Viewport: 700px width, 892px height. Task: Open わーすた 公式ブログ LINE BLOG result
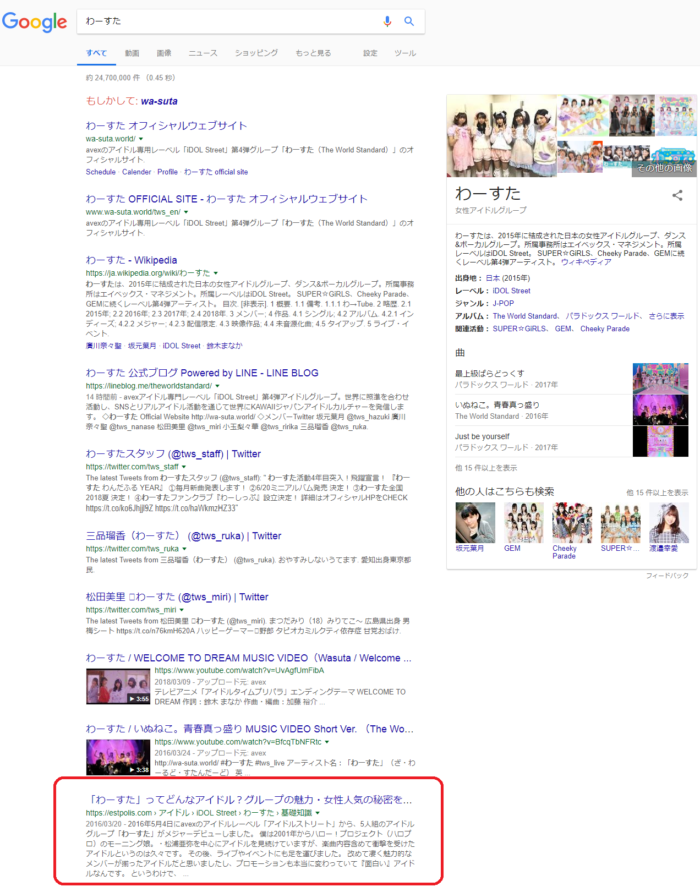202,373
